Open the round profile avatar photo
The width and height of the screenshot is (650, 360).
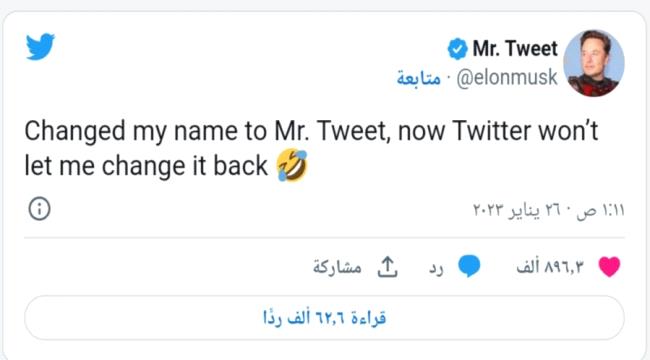click(x=594, y=63)
